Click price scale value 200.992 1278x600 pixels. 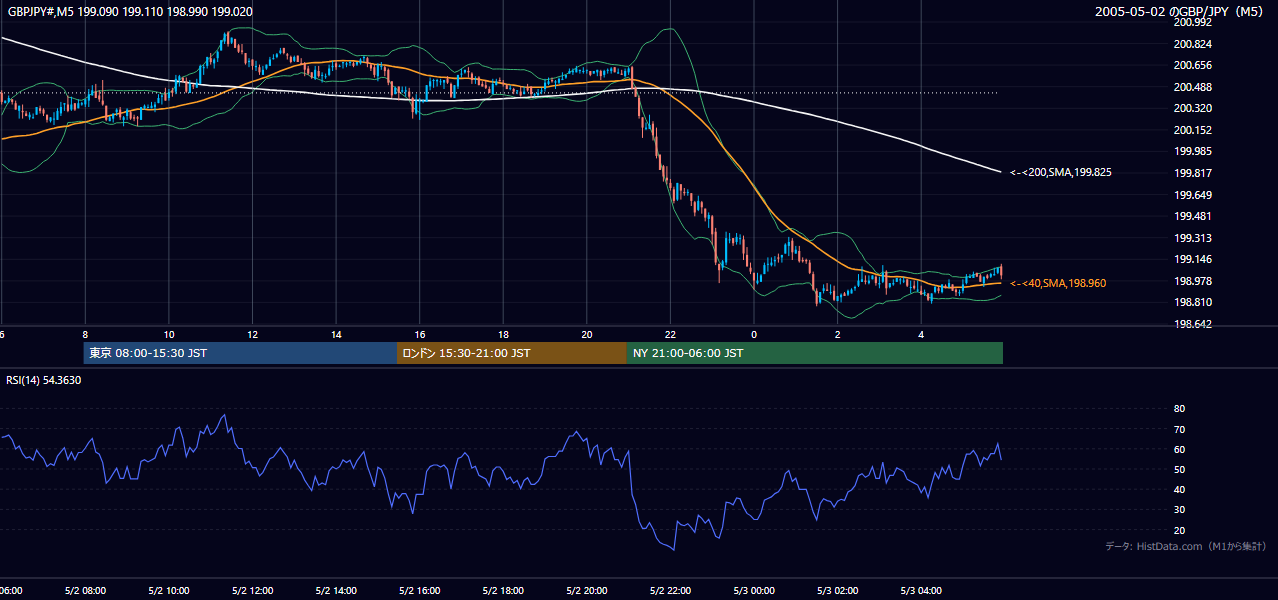[x=1191, y=23]
